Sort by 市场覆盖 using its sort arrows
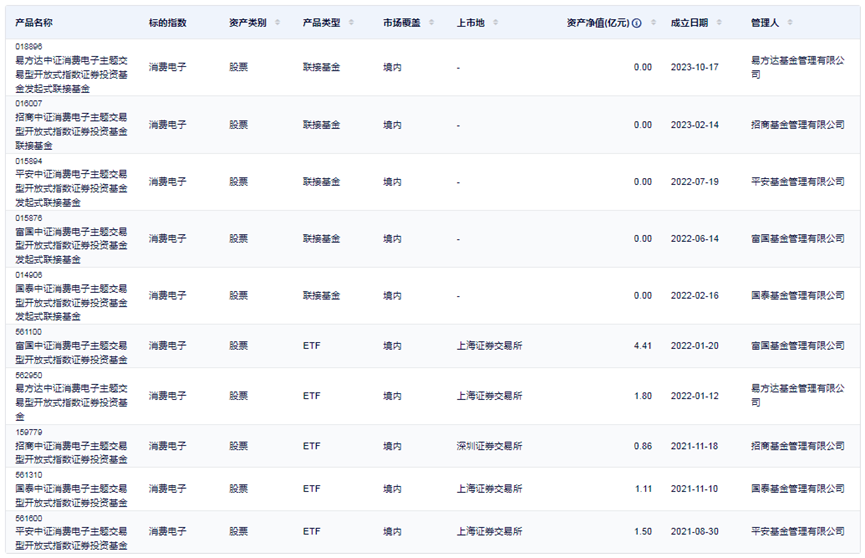This screenshot has width=865, height=558. pos(431,23)
